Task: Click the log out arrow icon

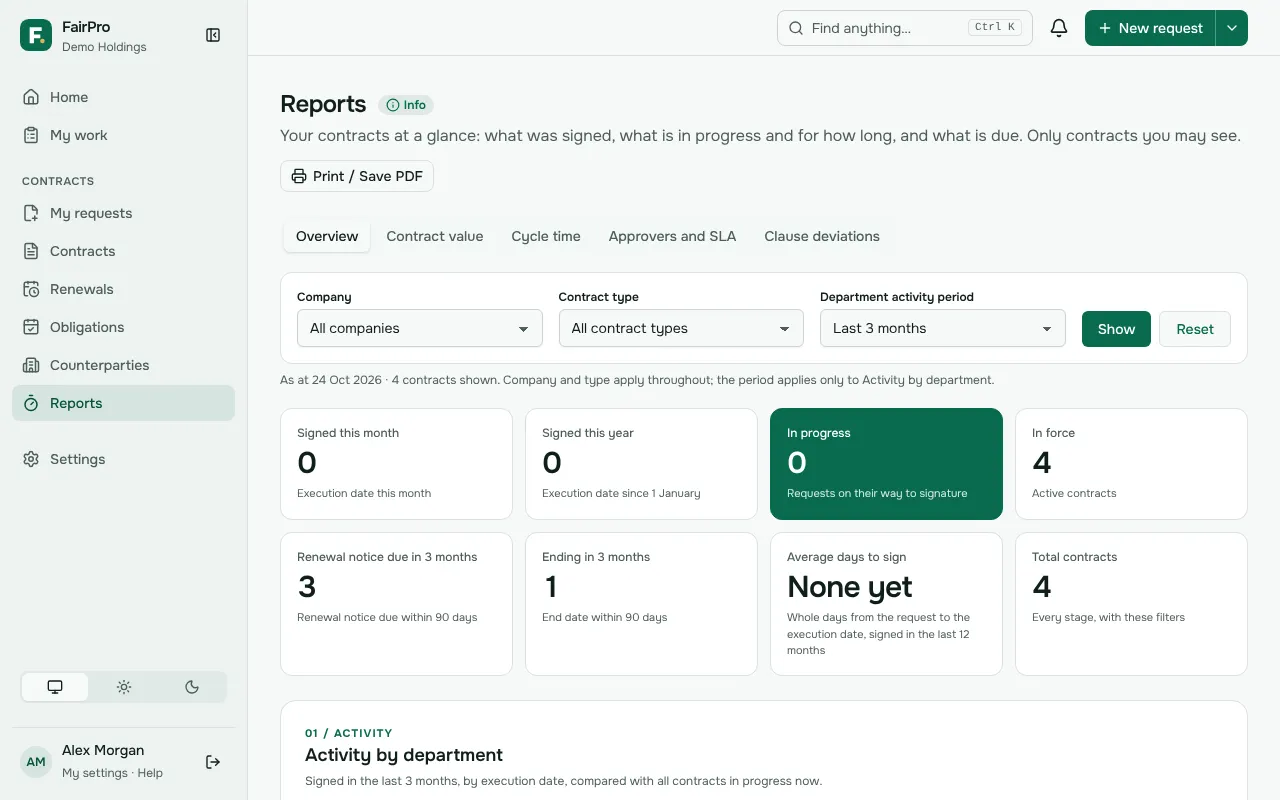Action: tap(213, 762)
